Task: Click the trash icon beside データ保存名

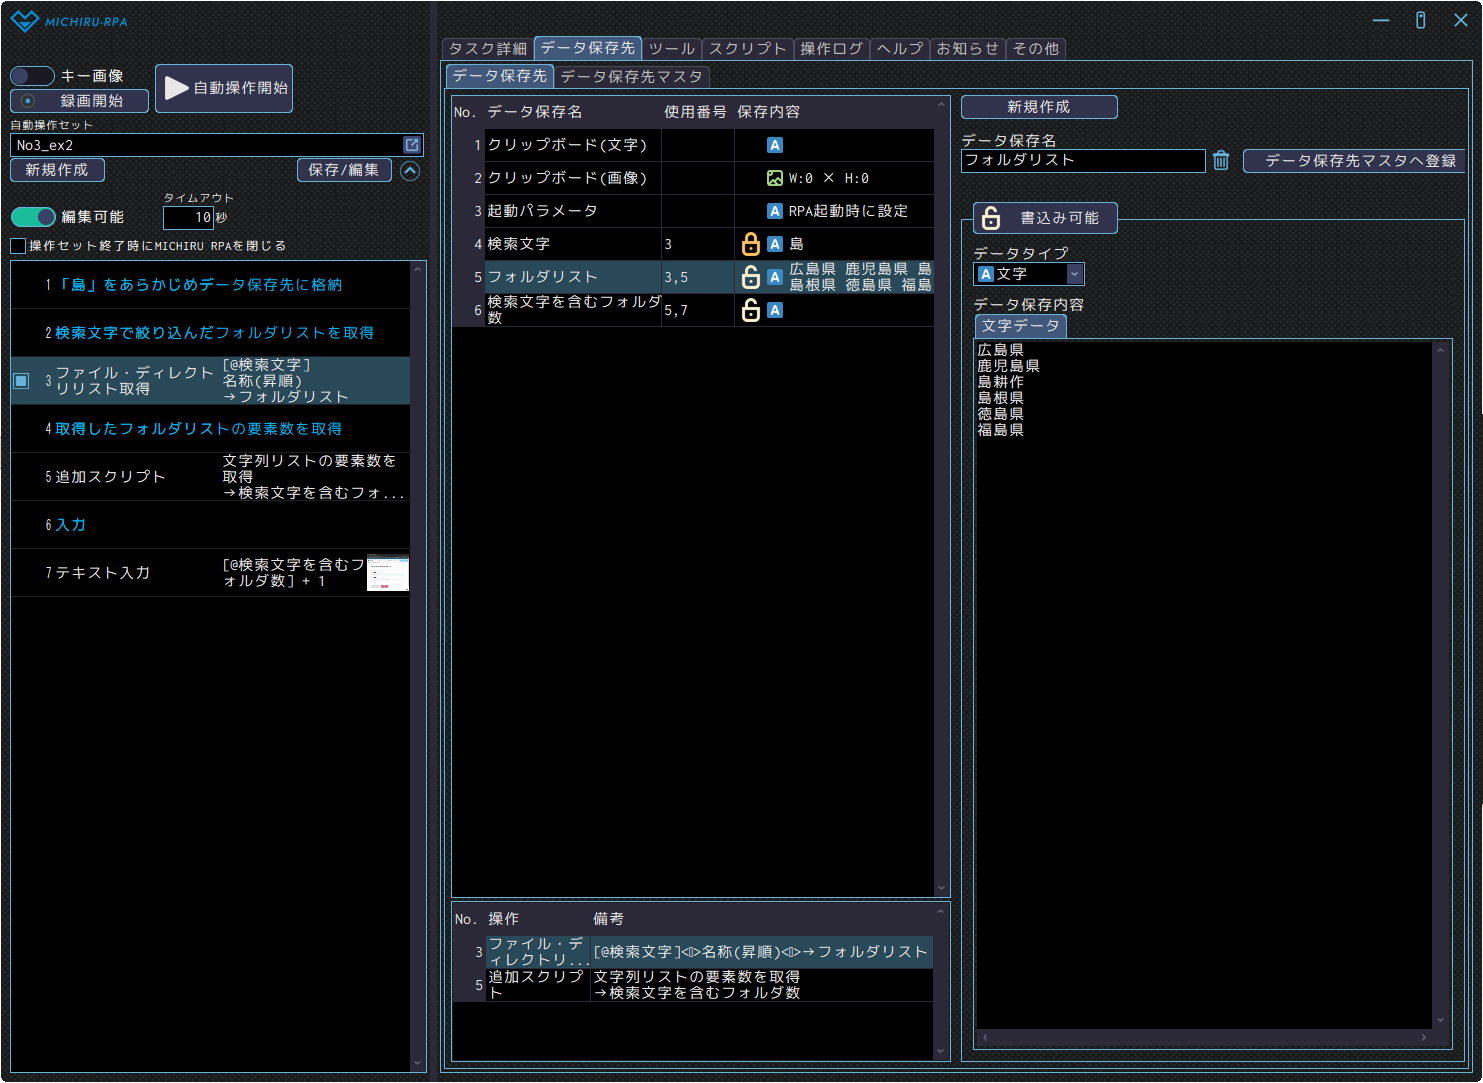Action: (1221, 160)
